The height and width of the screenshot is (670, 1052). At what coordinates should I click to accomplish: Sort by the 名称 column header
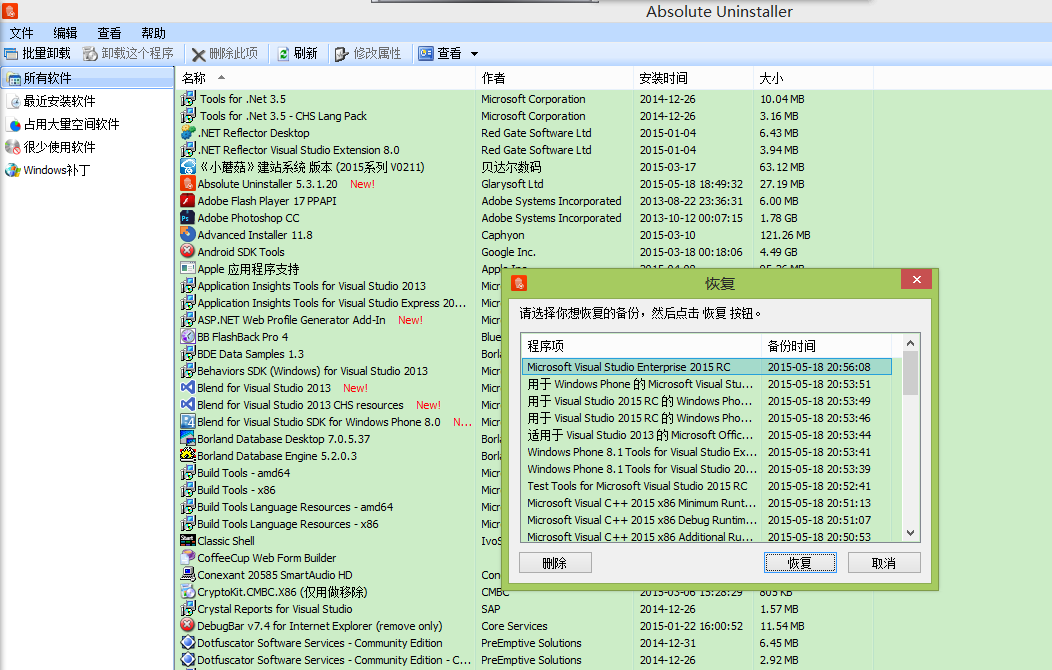coord(326,78)
